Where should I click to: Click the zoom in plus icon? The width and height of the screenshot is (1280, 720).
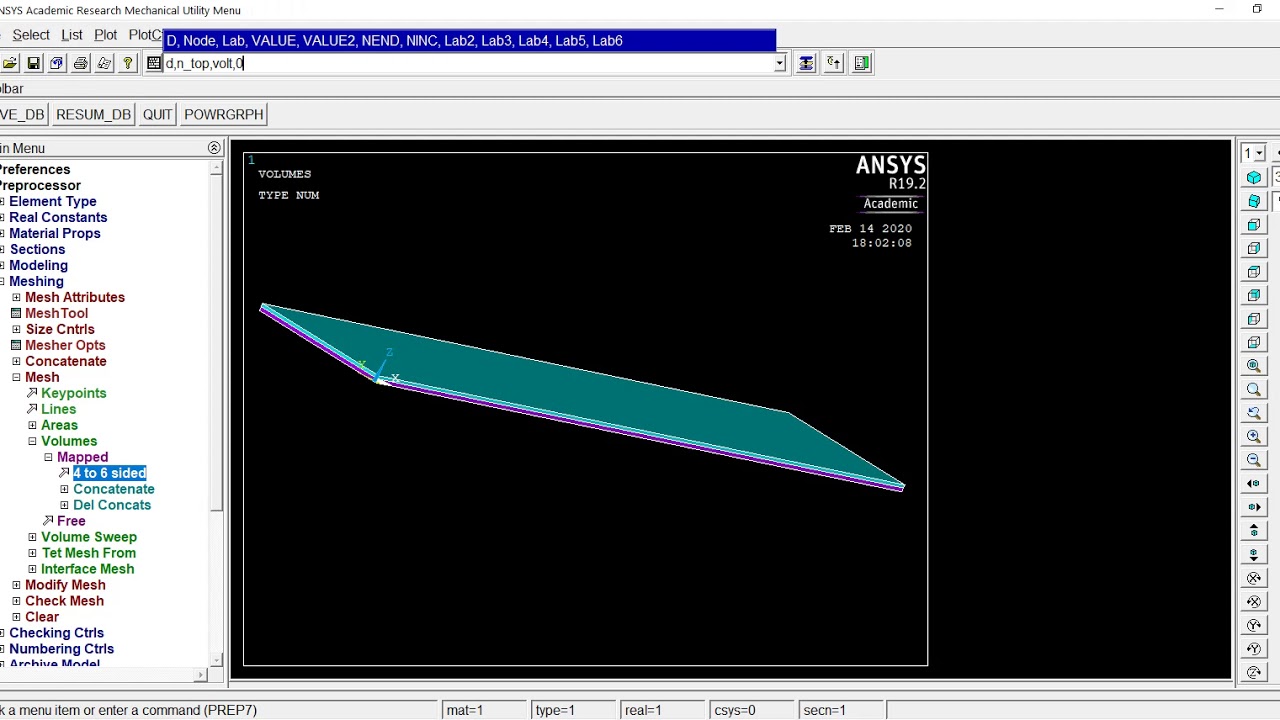tap(1254, 437)
